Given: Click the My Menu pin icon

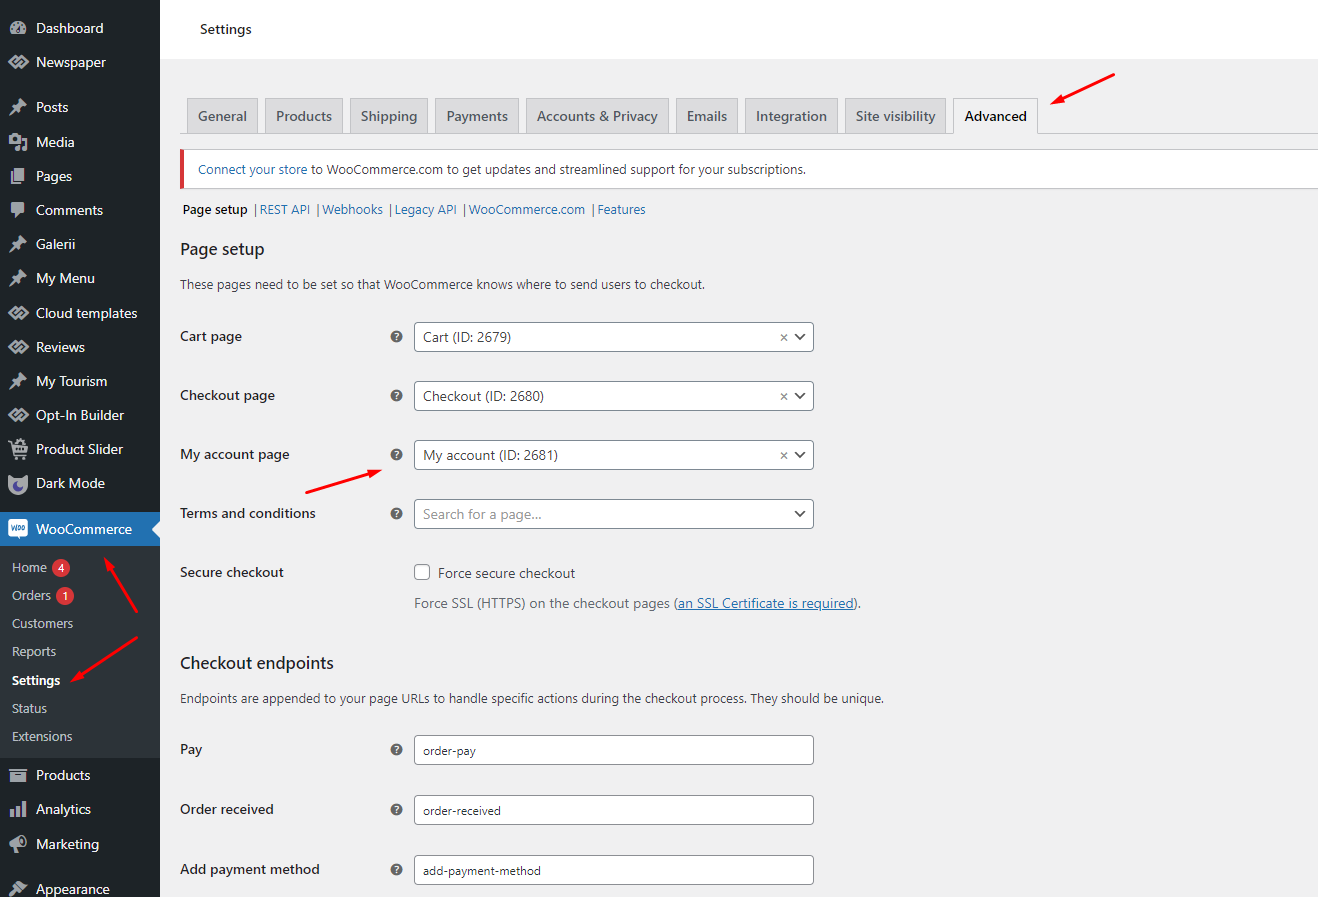Looking at the screenshot, I should click(x=18, y=278).
